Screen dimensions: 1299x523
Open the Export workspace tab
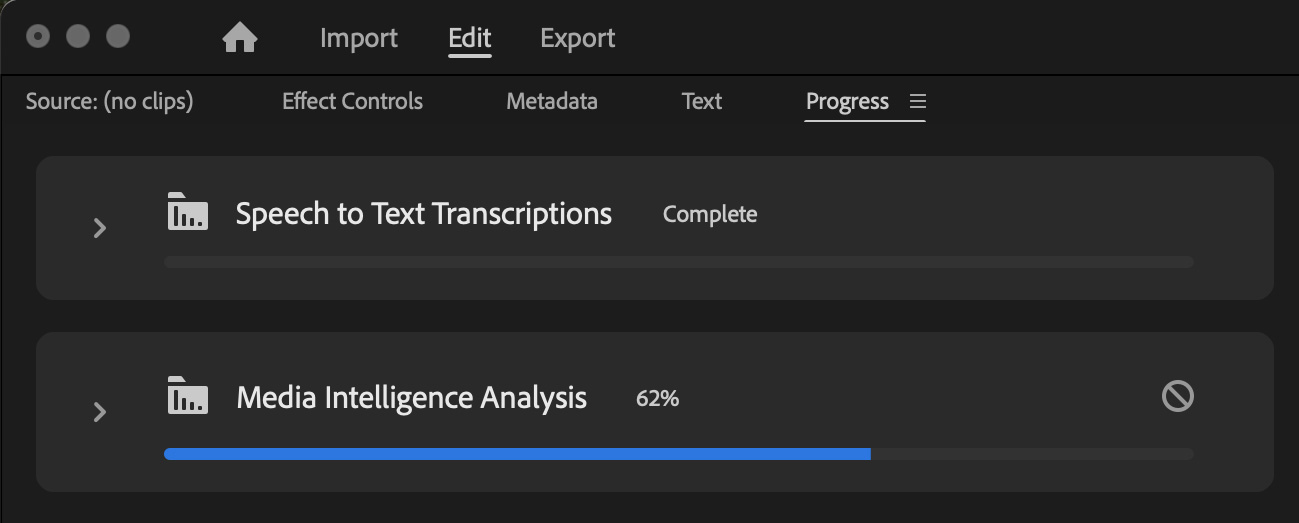(577, 39)
